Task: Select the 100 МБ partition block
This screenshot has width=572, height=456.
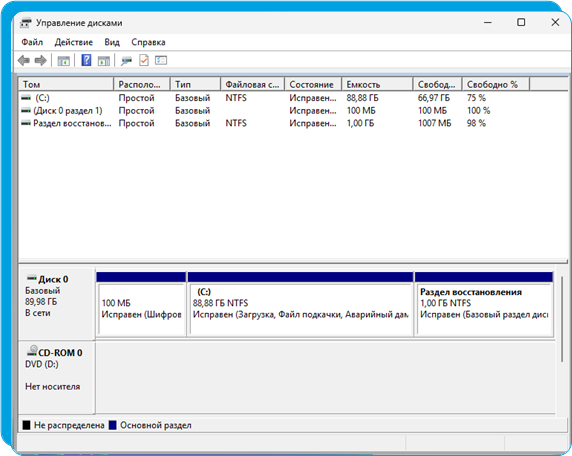Action: (x=141, y=304)
